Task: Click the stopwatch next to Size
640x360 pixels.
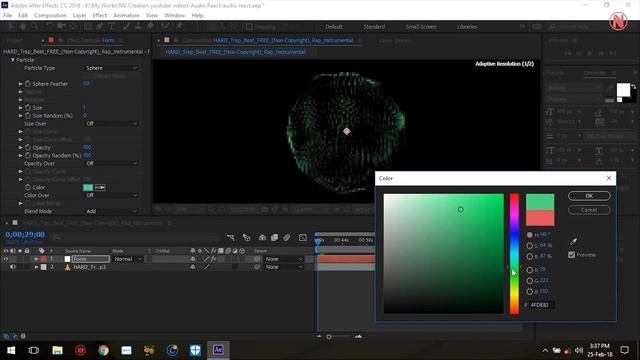Action: click(x=28, y=108)
